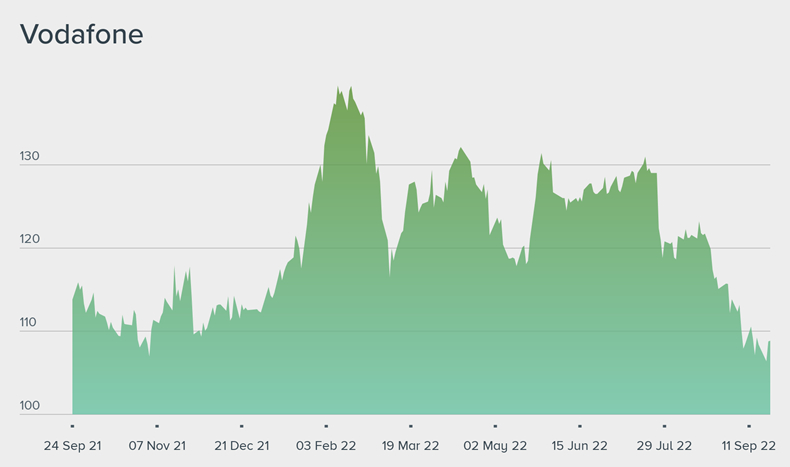Click the tick mark above 03 Feb 22
This screenshot has height=467, width=790.
[326, 426]
